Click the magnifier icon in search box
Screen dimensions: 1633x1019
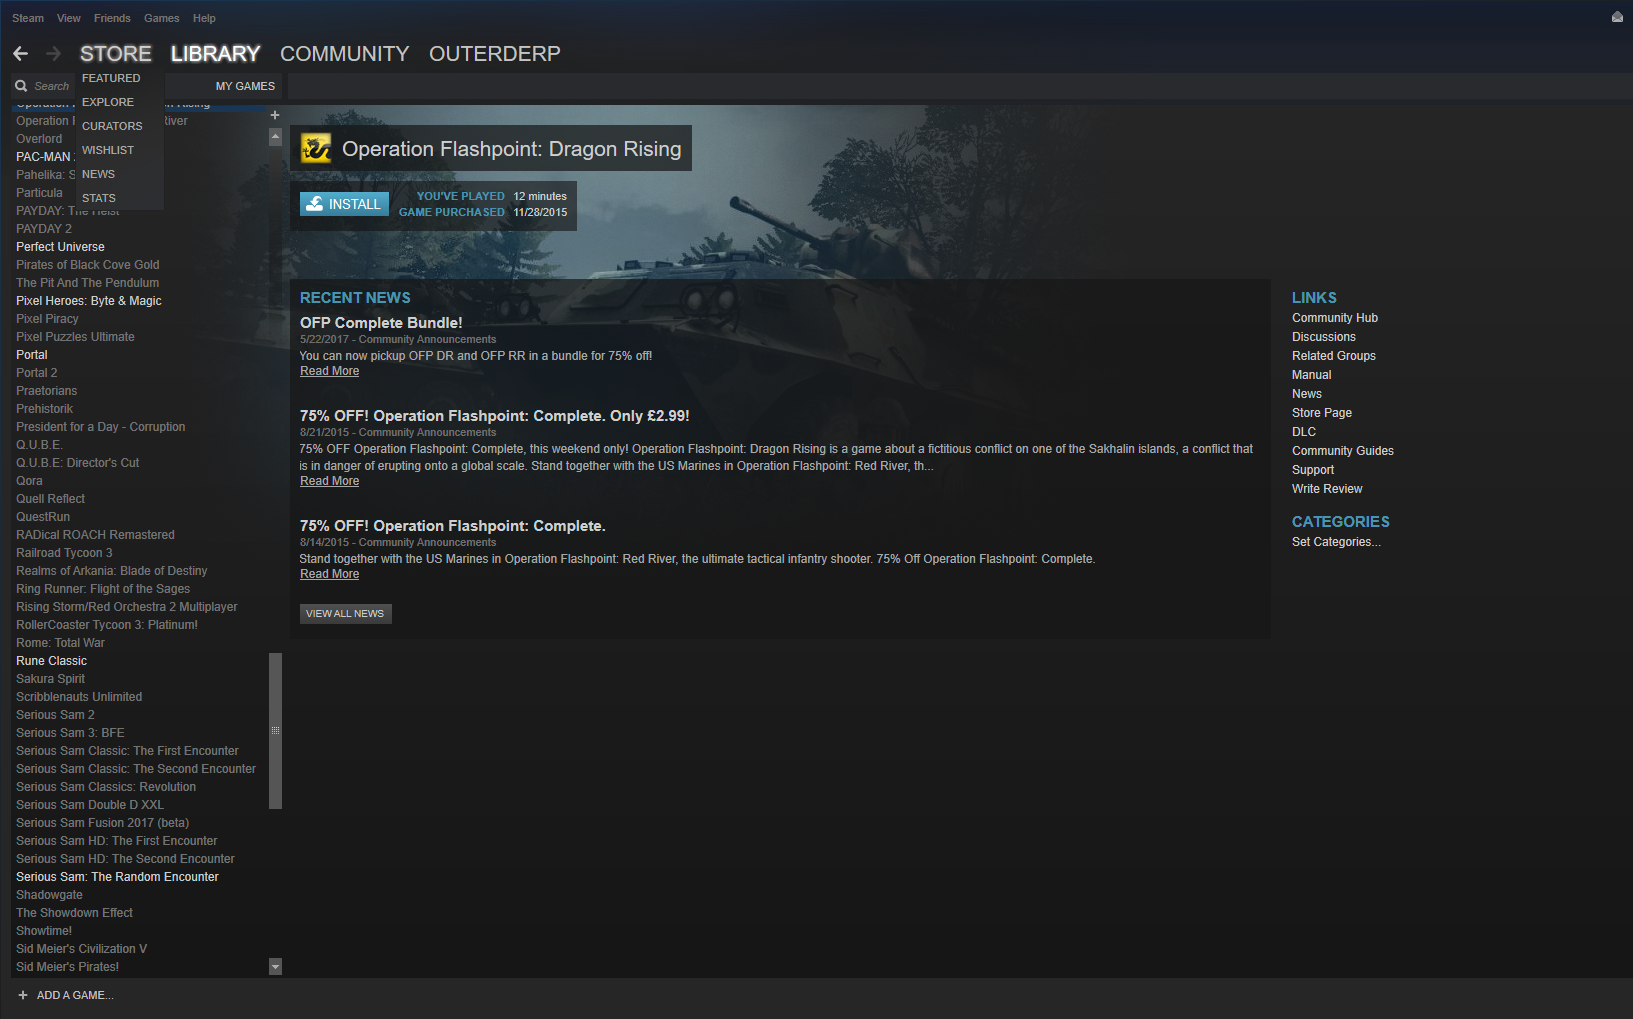pyautogui.click(x=21, y=86)
